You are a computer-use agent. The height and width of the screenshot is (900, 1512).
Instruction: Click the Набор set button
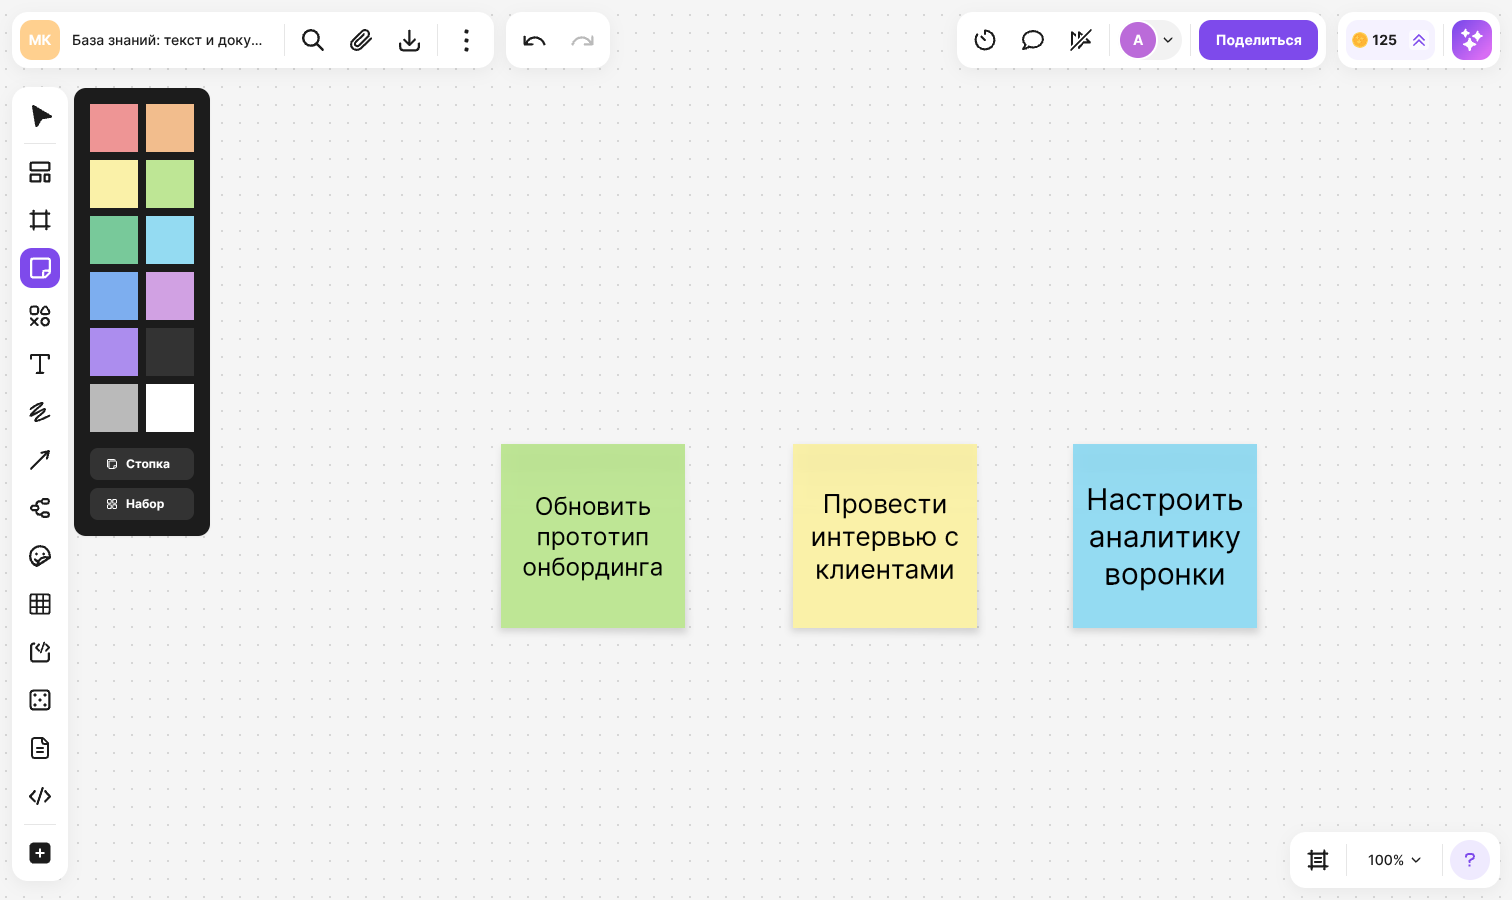(x=142, y=504)
